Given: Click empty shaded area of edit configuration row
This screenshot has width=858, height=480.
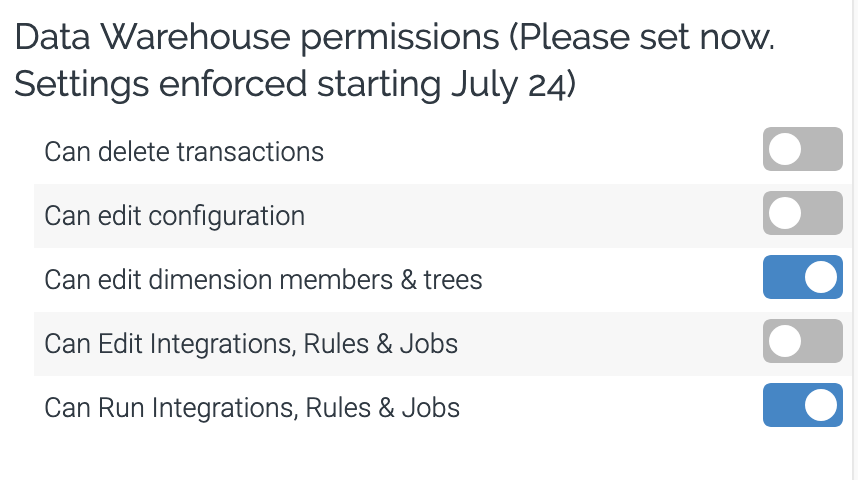Looking at the screenshot, I should click(530, 215).
